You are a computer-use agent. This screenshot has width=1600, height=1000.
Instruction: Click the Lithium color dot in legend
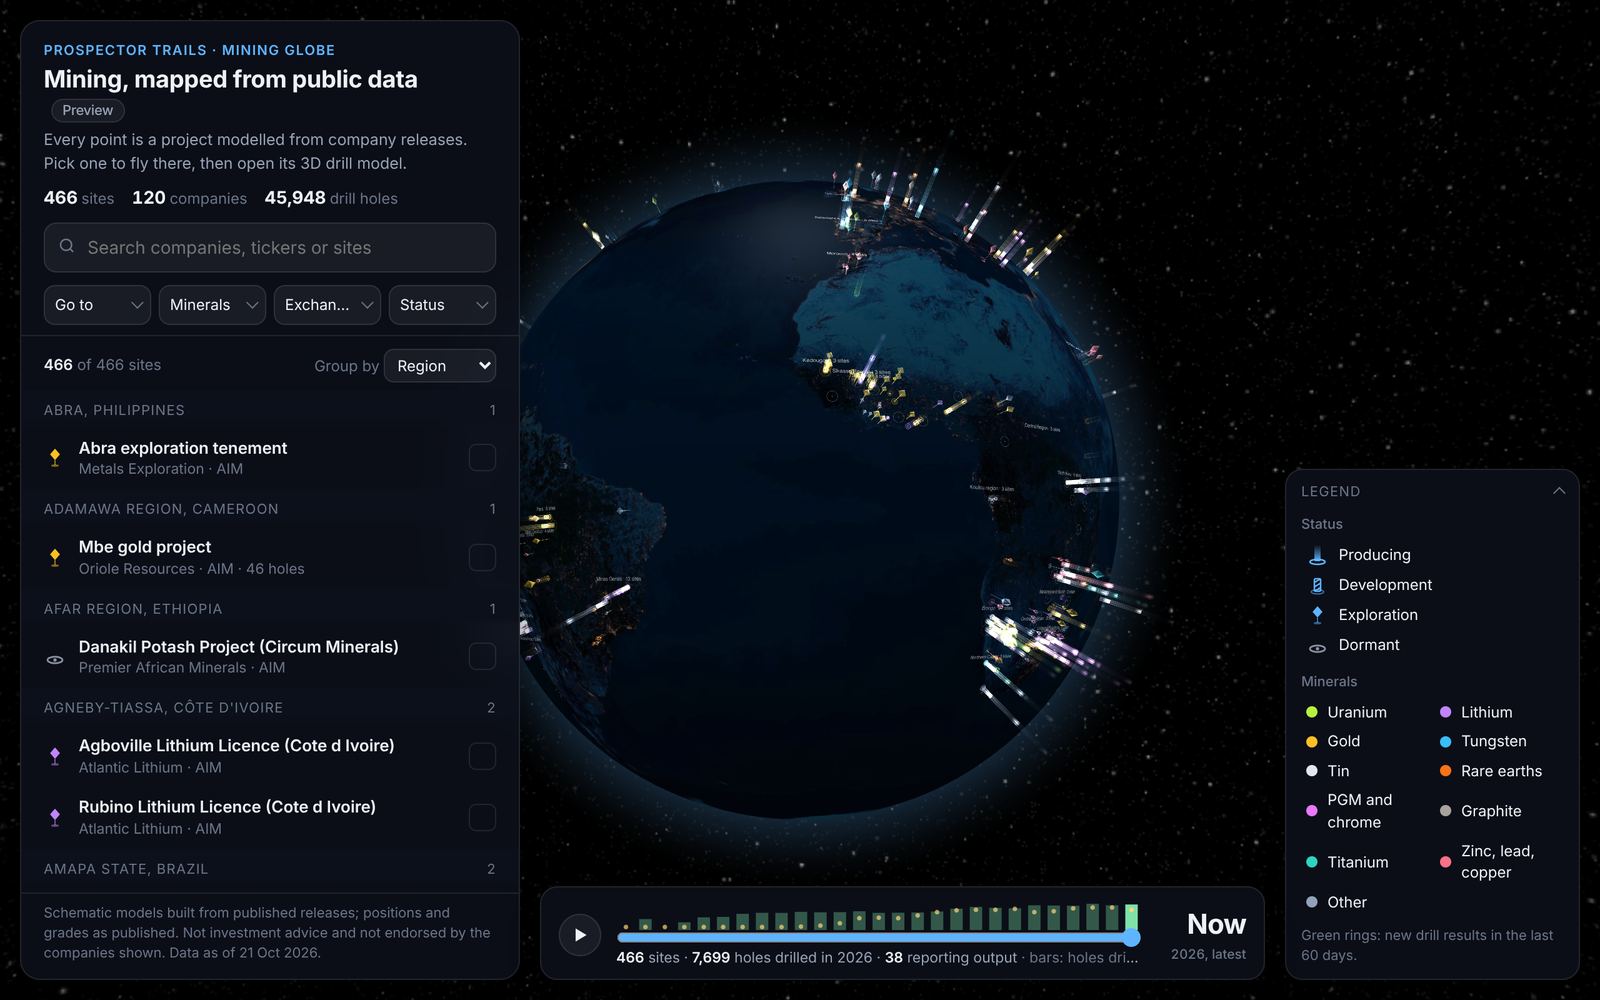1445,712
